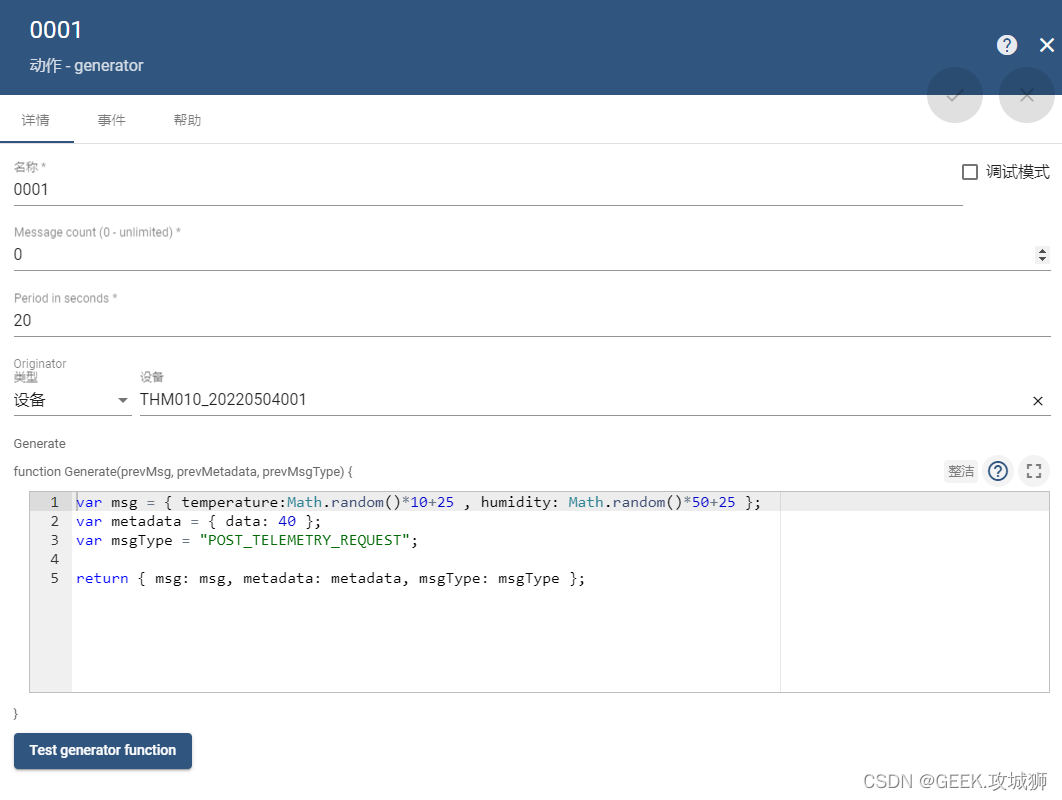Click the 名称 input field with 0001

tap(488, 190)
